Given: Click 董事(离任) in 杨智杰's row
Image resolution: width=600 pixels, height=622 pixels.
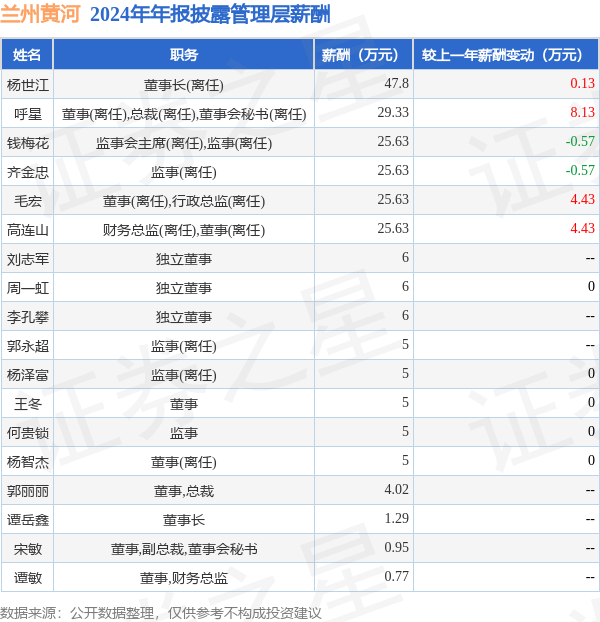Looking at the screenshot, I should pyautogui.click(x=184, y=462).
